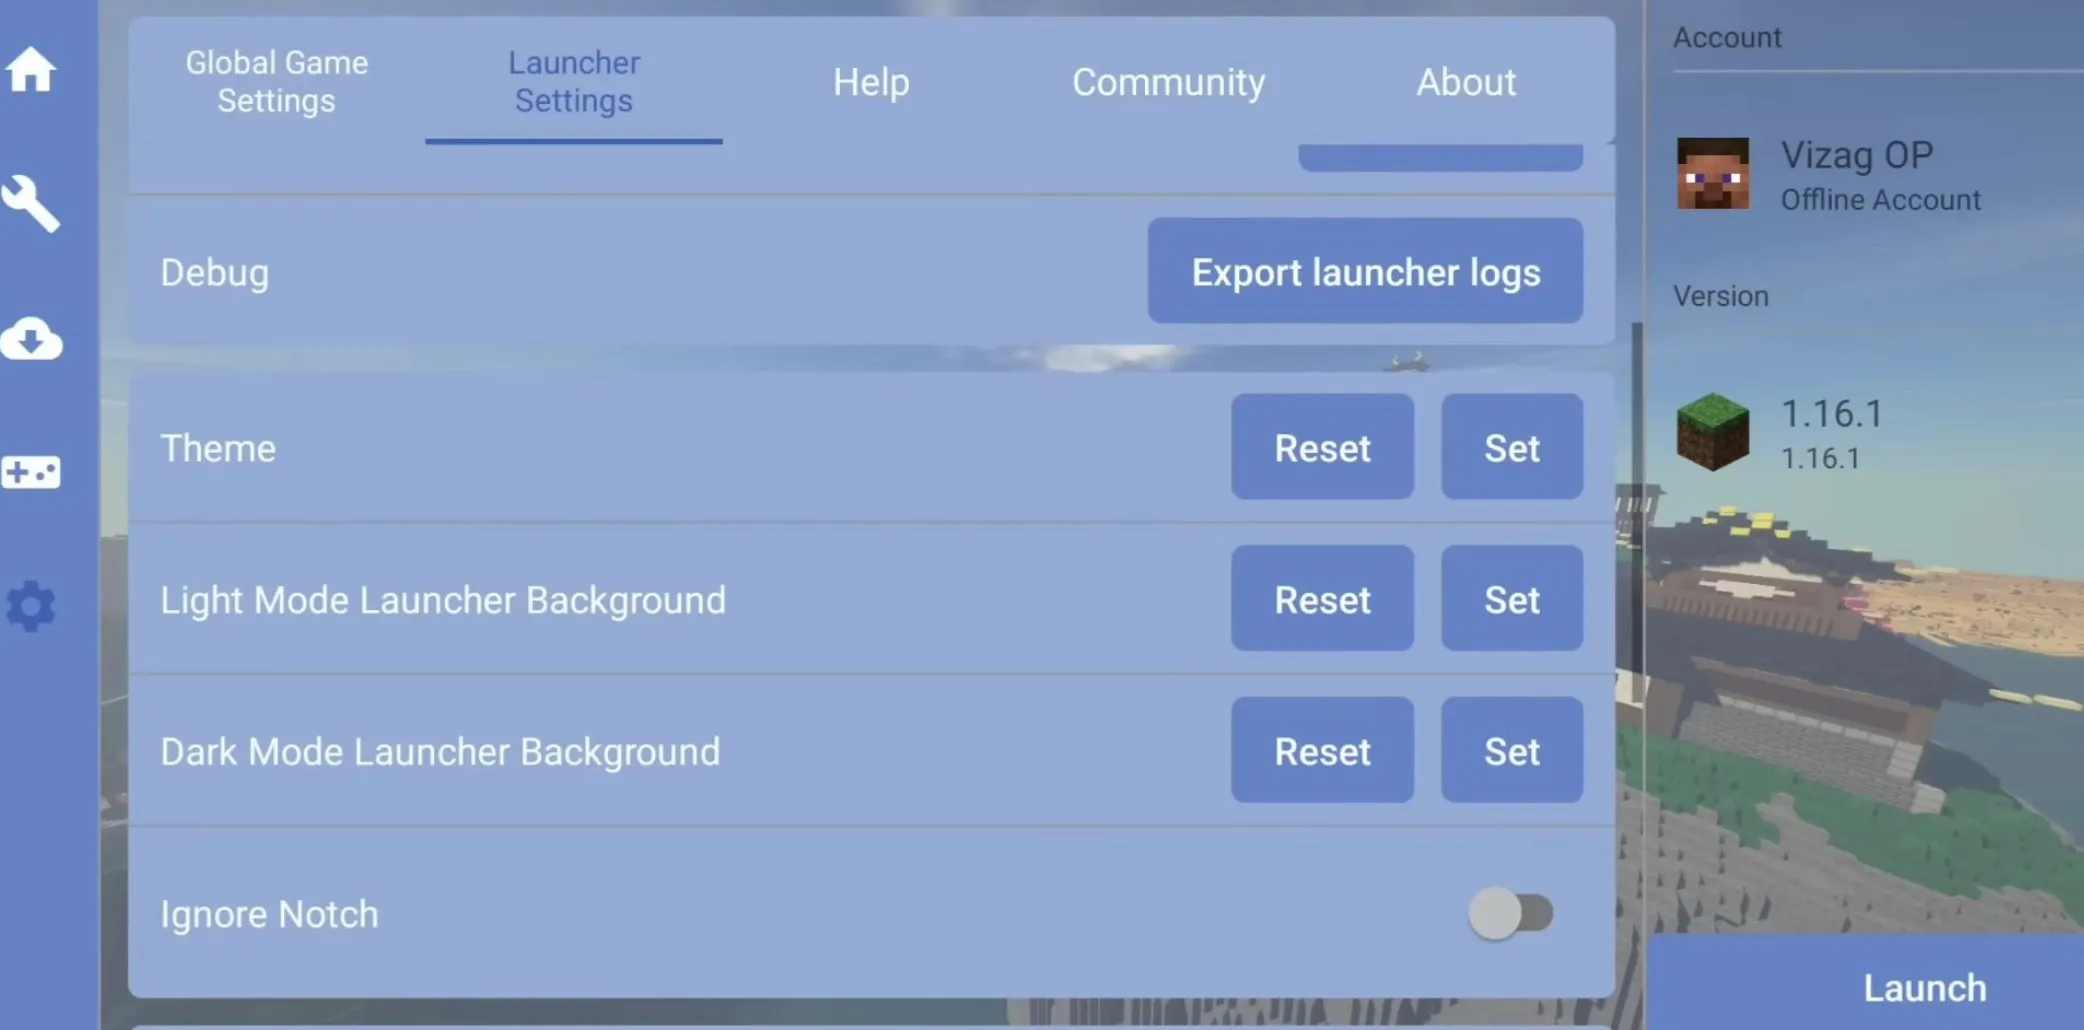Viewport: 2084px width, 1030px height.
Task: Open the gear settings icon
Action: (x=31, y=606)
